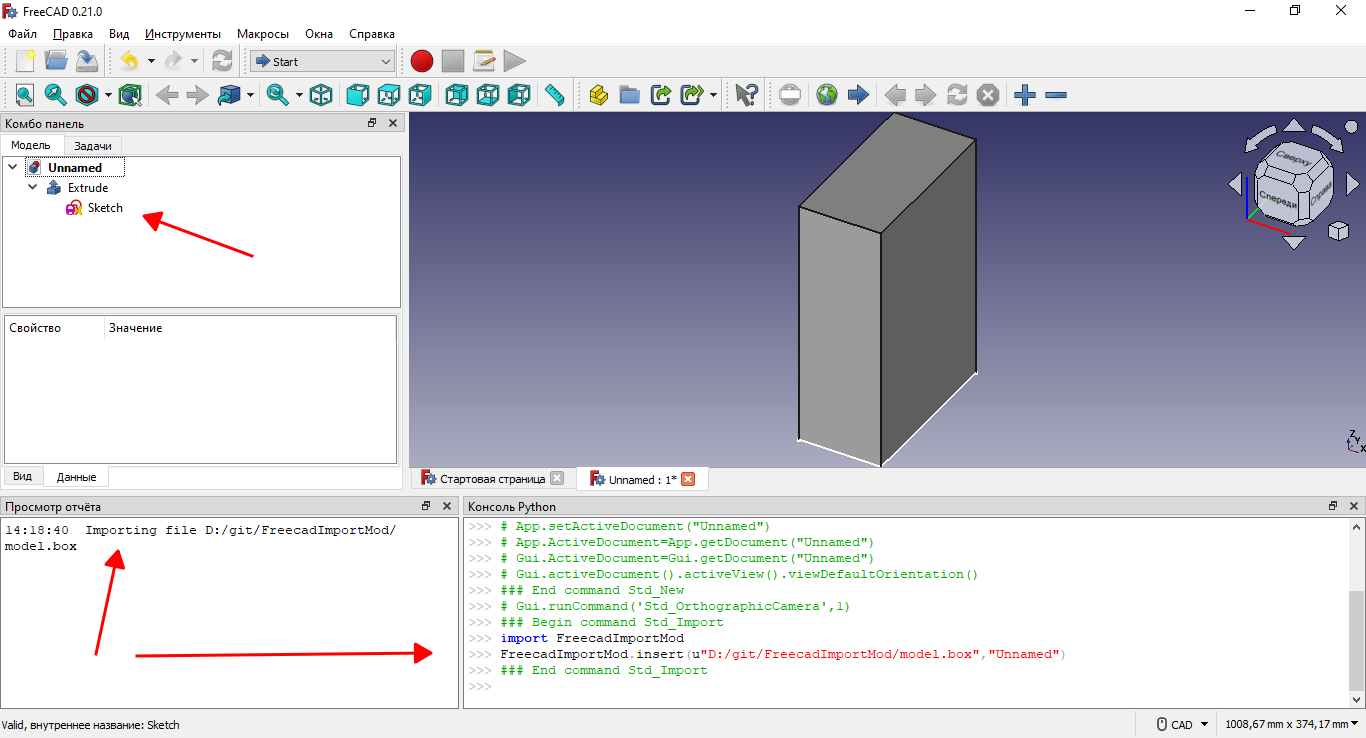Set bottom view
This screenshot has width=1366, height=738.
pyautogui.click(x=488, y=95)
